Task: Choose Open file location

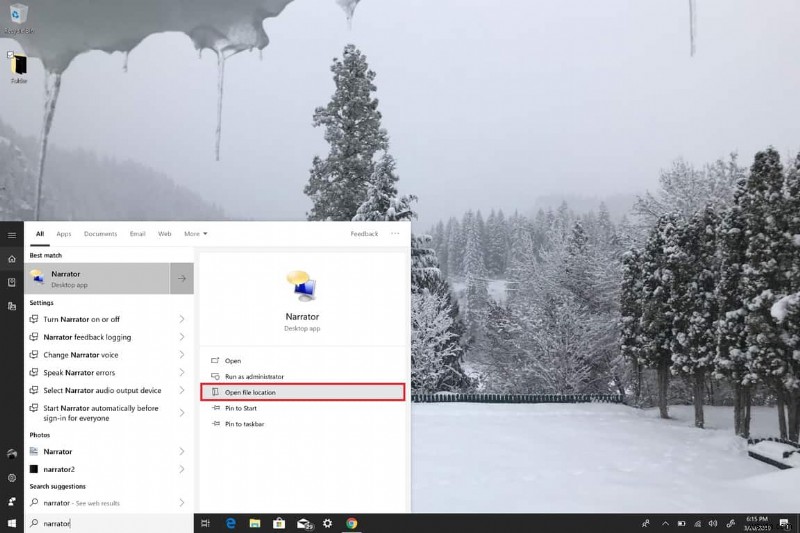Action: coord(303,392)
